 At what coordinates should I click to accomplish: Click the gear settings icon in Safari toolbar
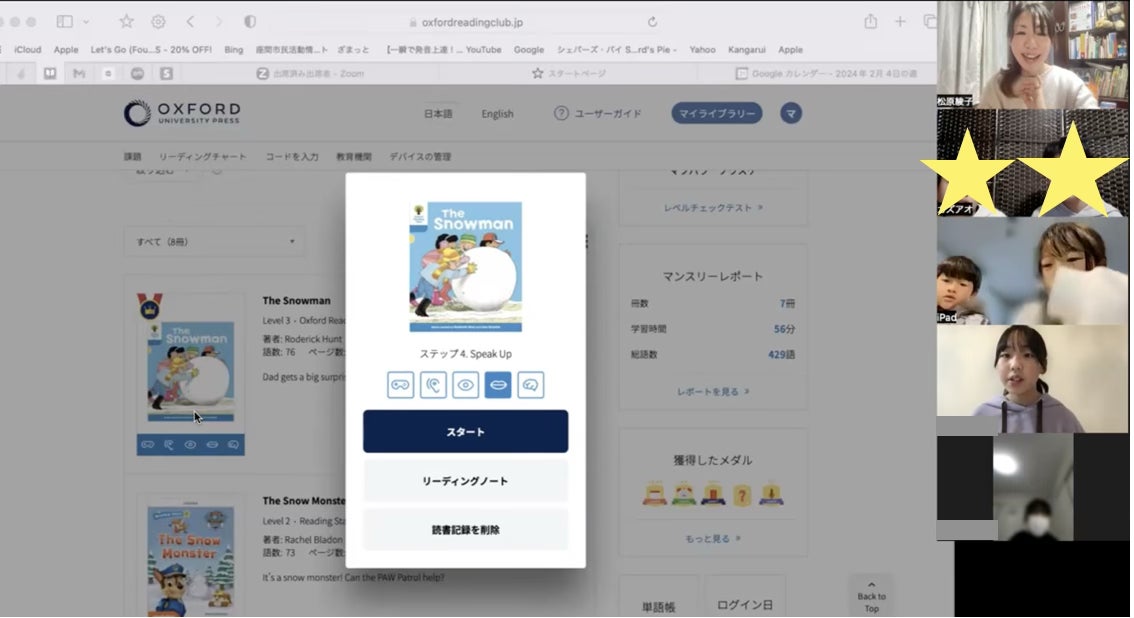[158, 22]
